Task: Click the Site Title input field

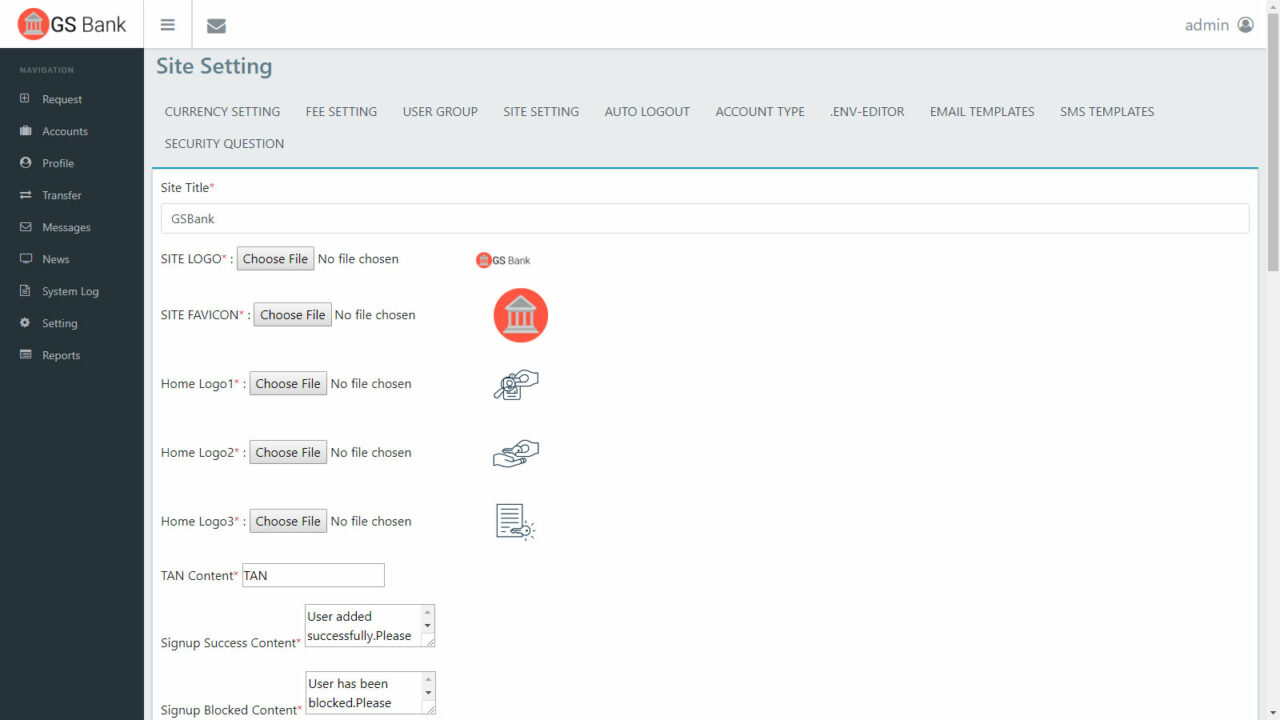Action: coord(704,218)
